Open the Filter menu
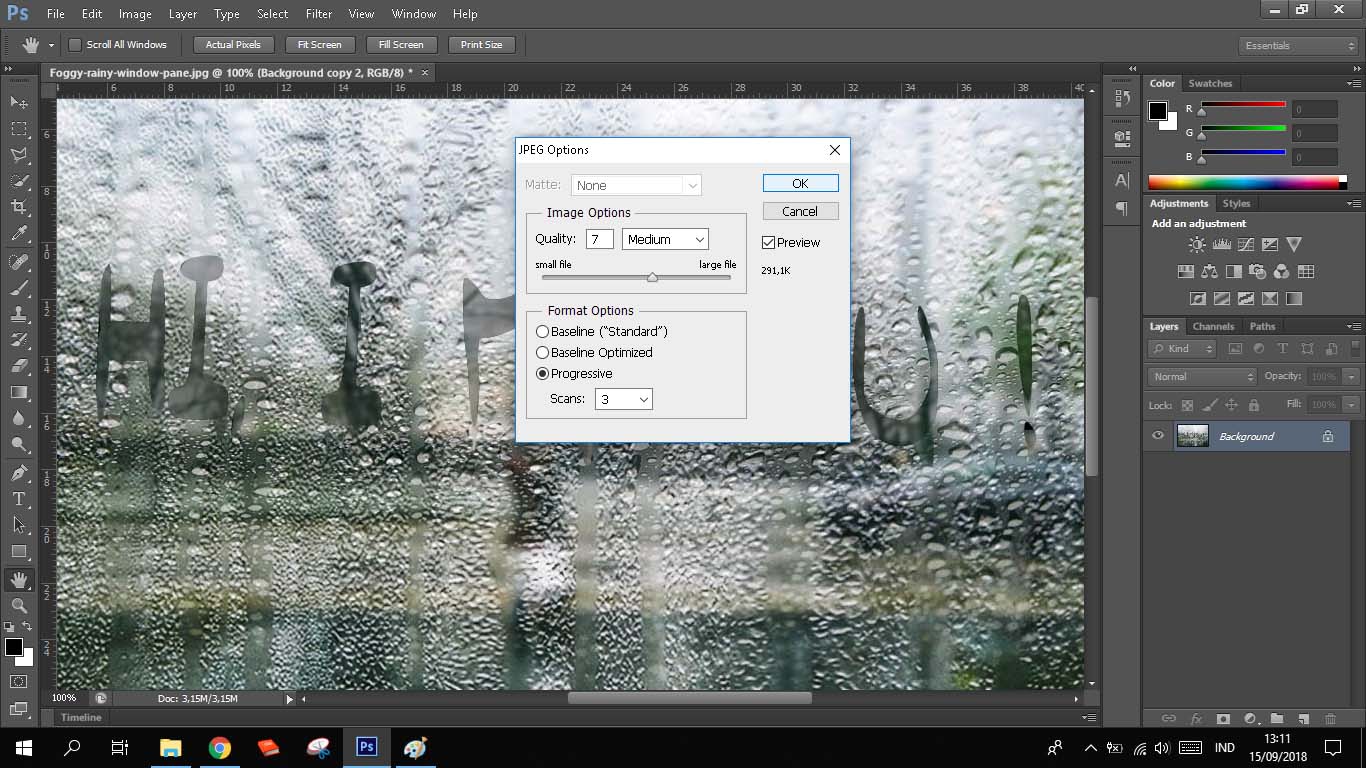 pos(319,14)
